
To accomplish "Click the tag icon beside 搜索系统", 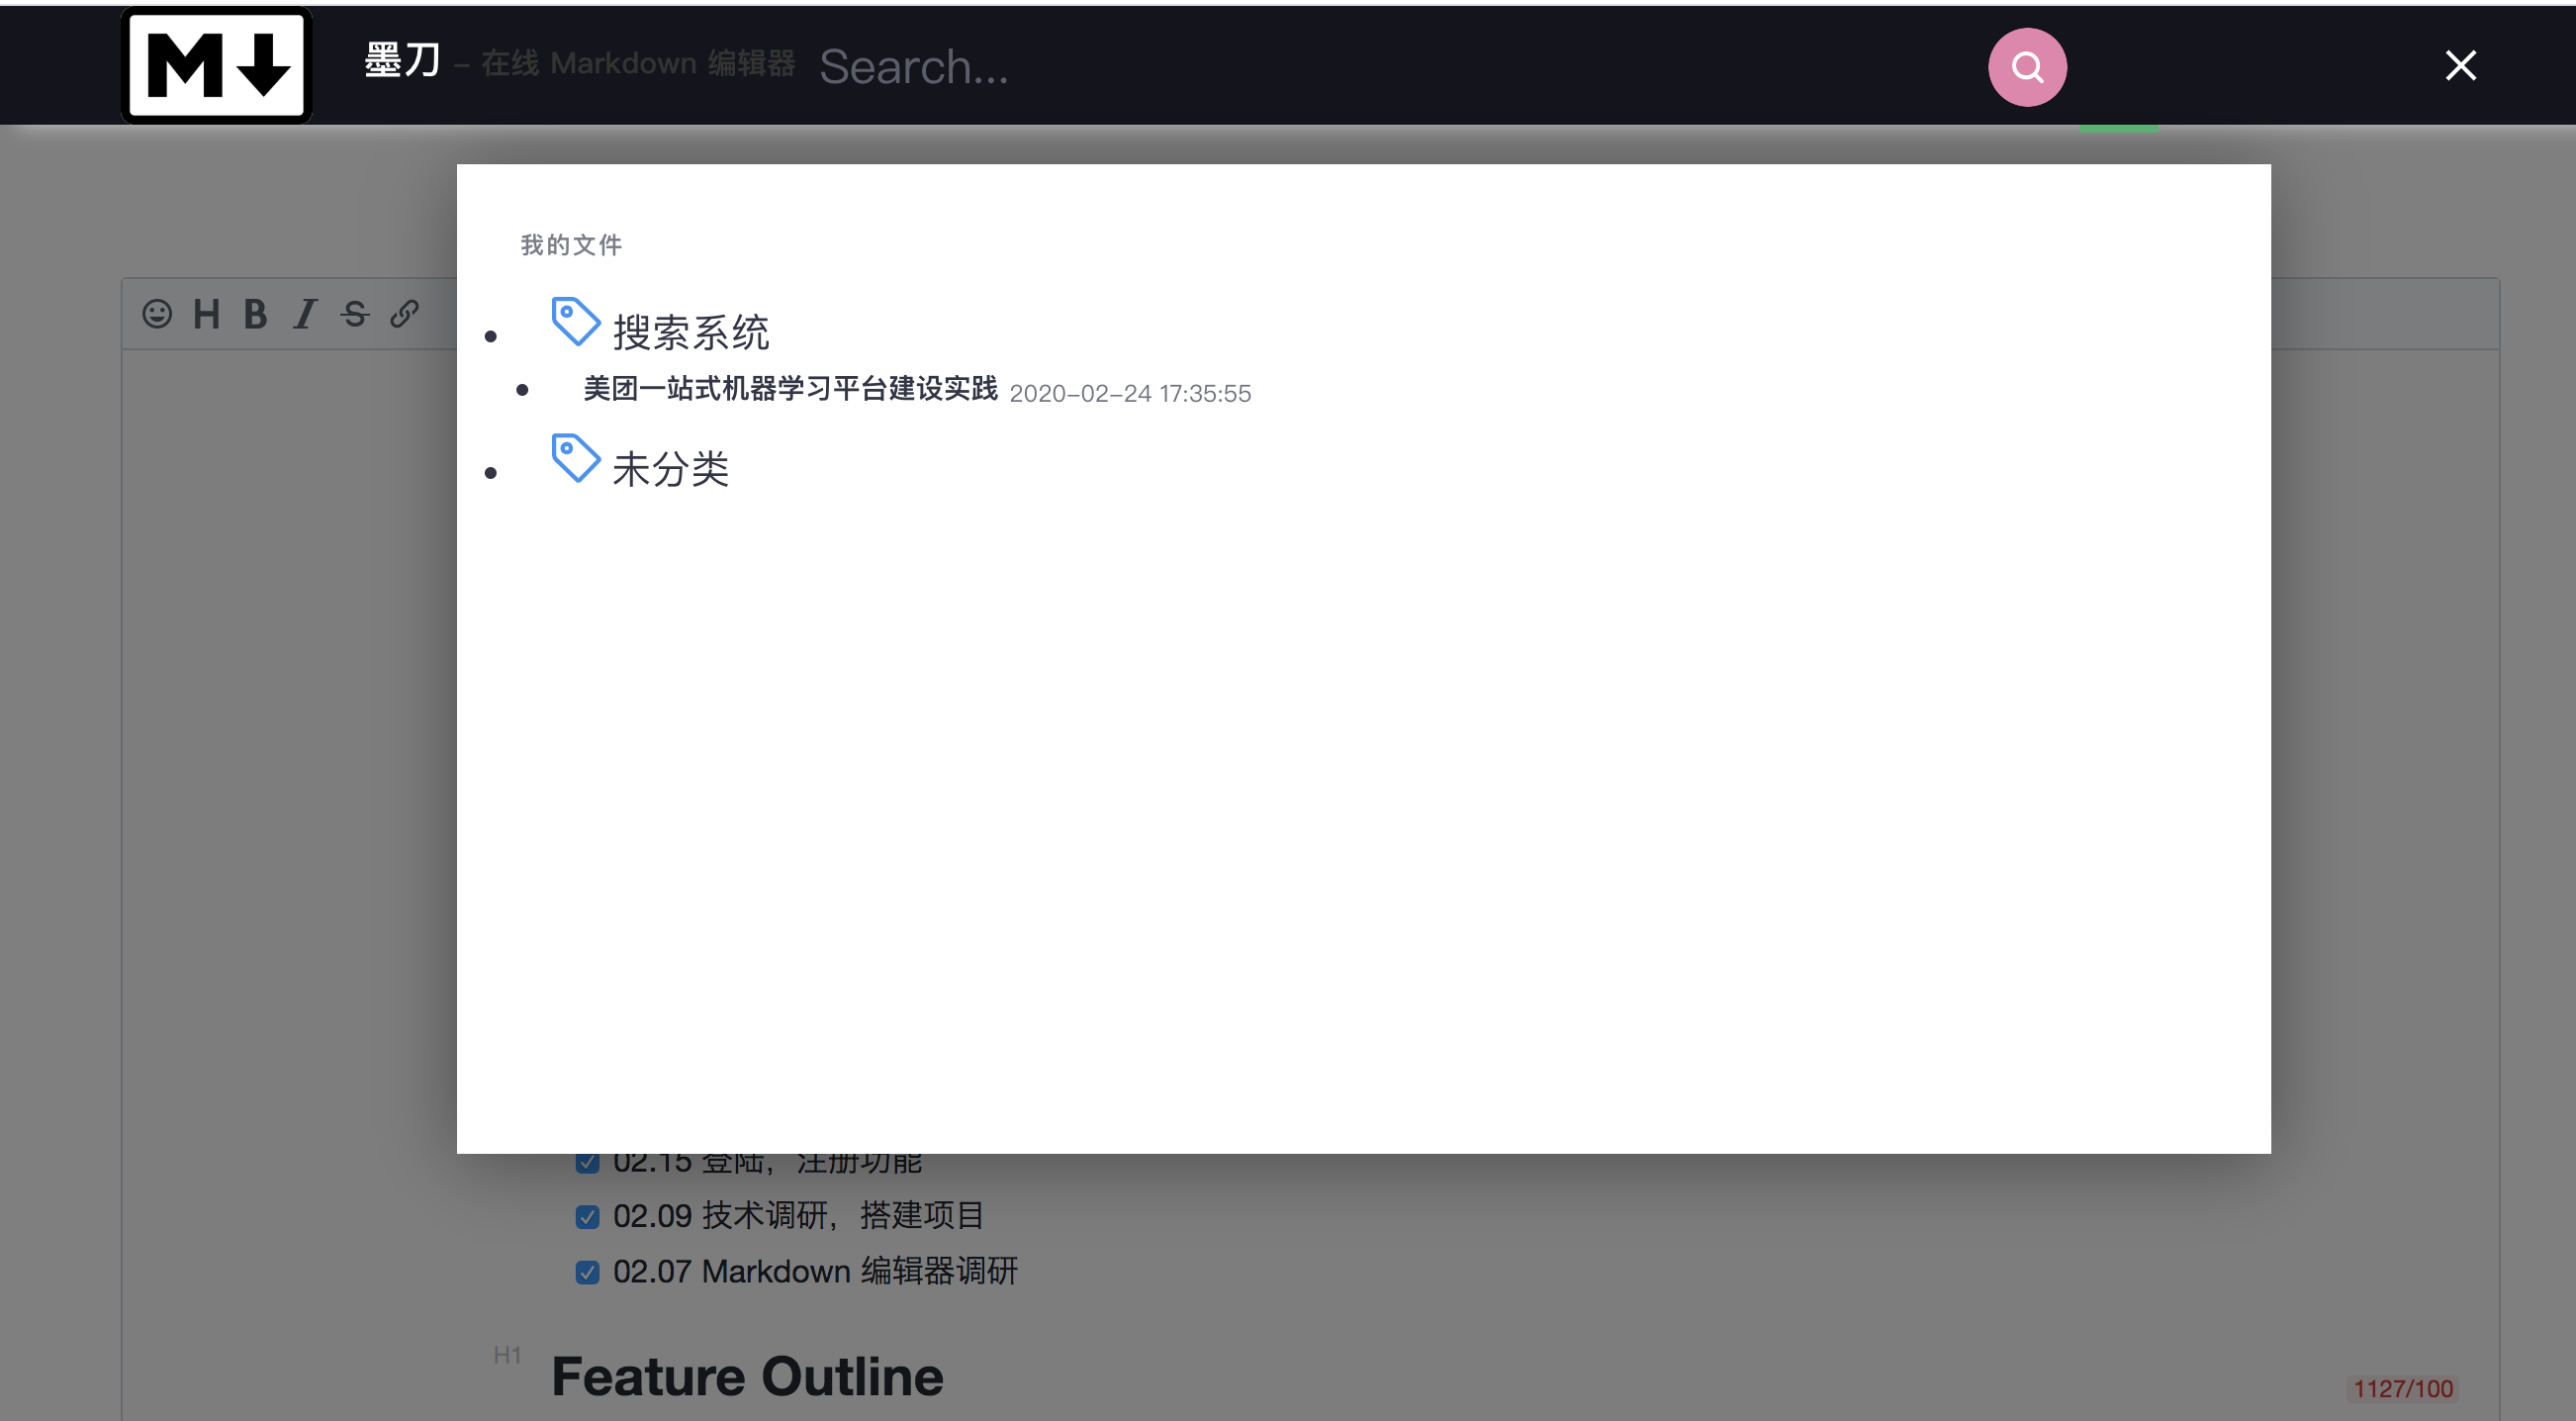I will tap(575, 322).
